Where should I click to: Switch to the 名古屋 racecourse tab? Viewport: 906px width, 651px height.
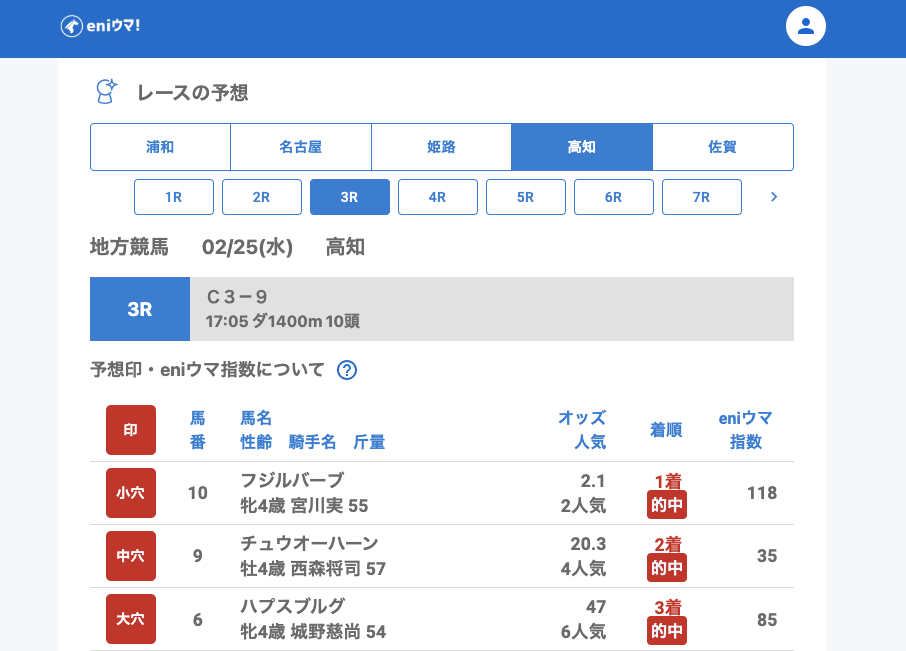coord(301,147)
